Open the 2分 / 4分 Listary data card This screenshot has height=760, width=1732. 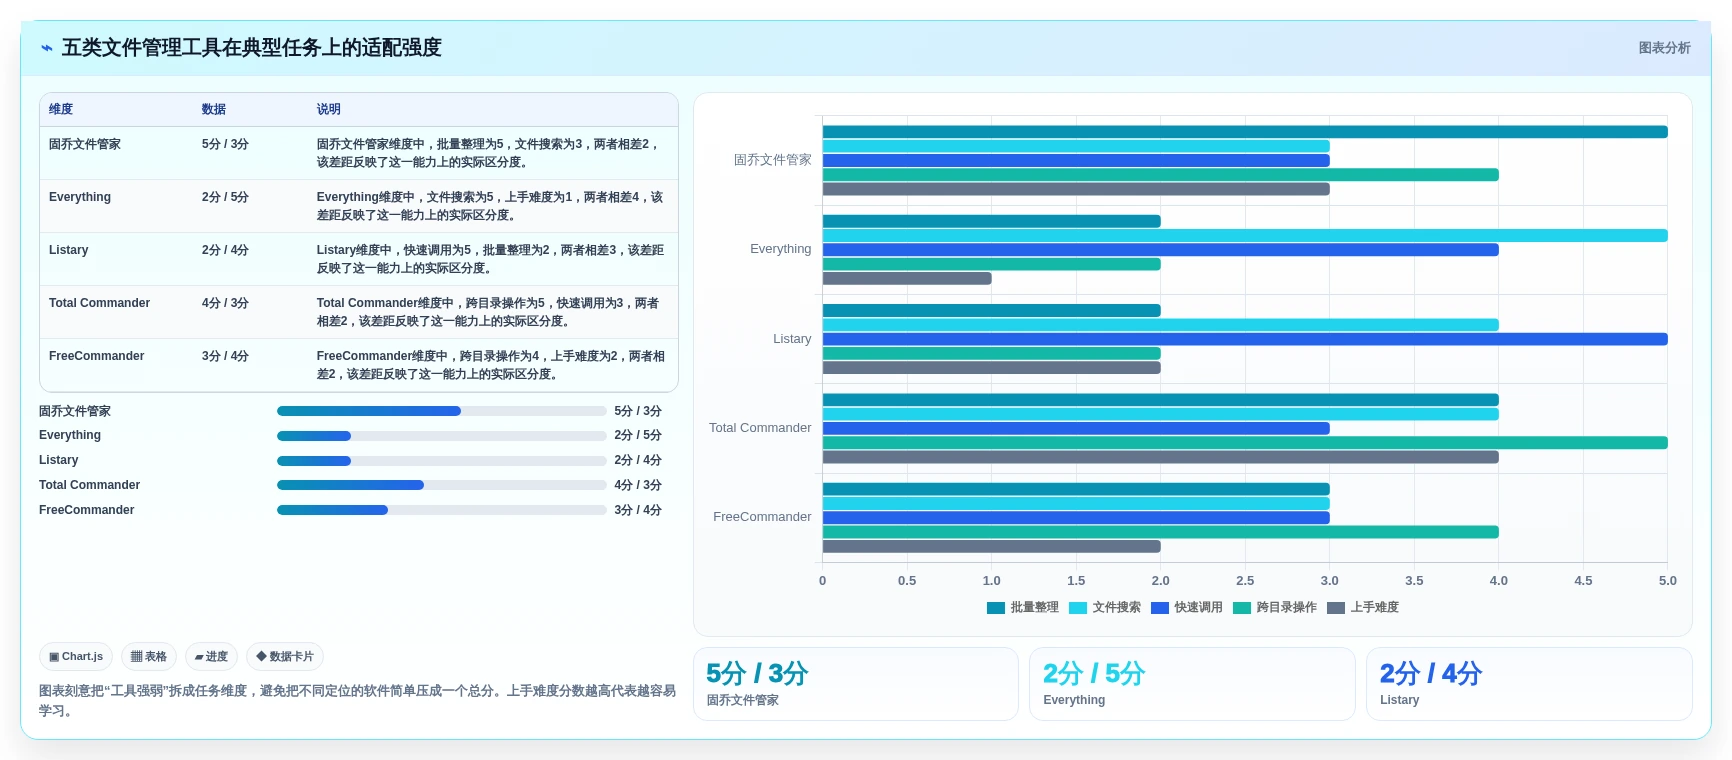[x=1529, y=684]
